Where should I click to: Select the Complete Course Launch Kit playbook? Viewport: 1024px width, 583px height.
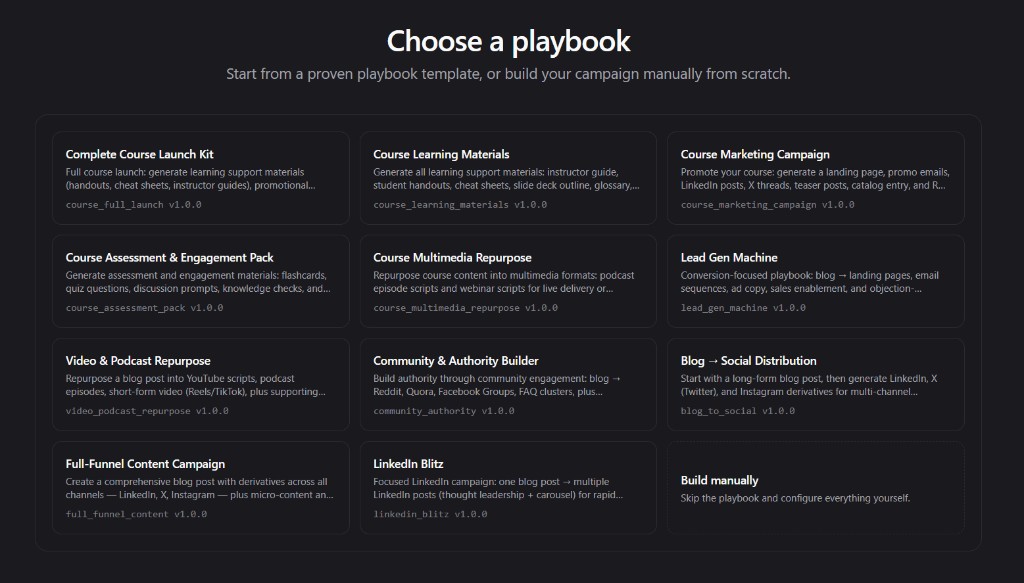200,178
